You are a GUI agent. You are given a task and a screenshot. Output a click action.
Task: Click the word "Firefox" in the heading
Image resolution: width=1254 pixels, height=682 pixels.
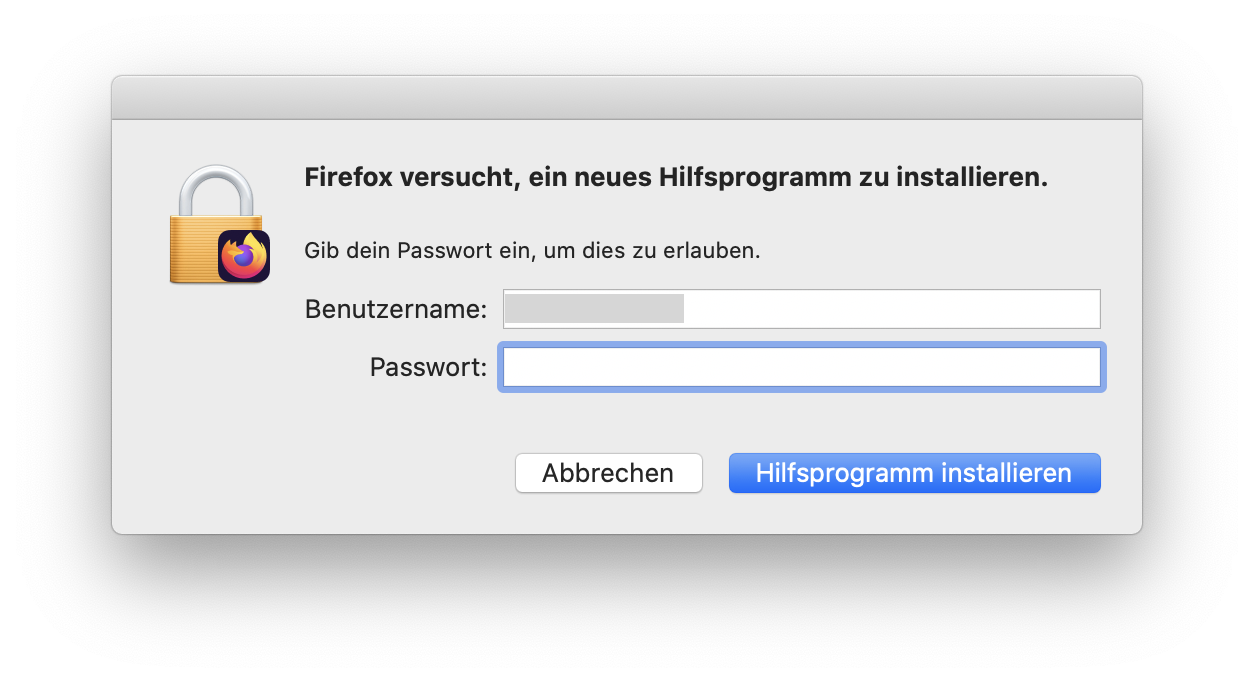[x=347, y=178]
